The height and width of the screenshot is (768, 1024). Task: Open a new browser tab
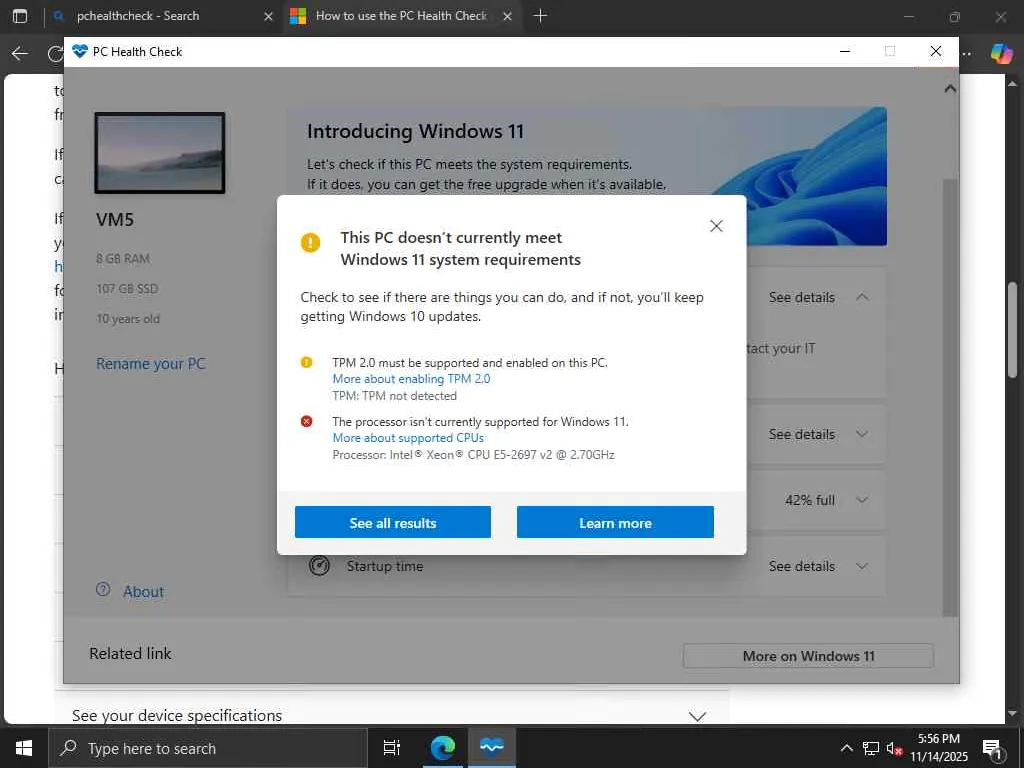pos(540,16)
